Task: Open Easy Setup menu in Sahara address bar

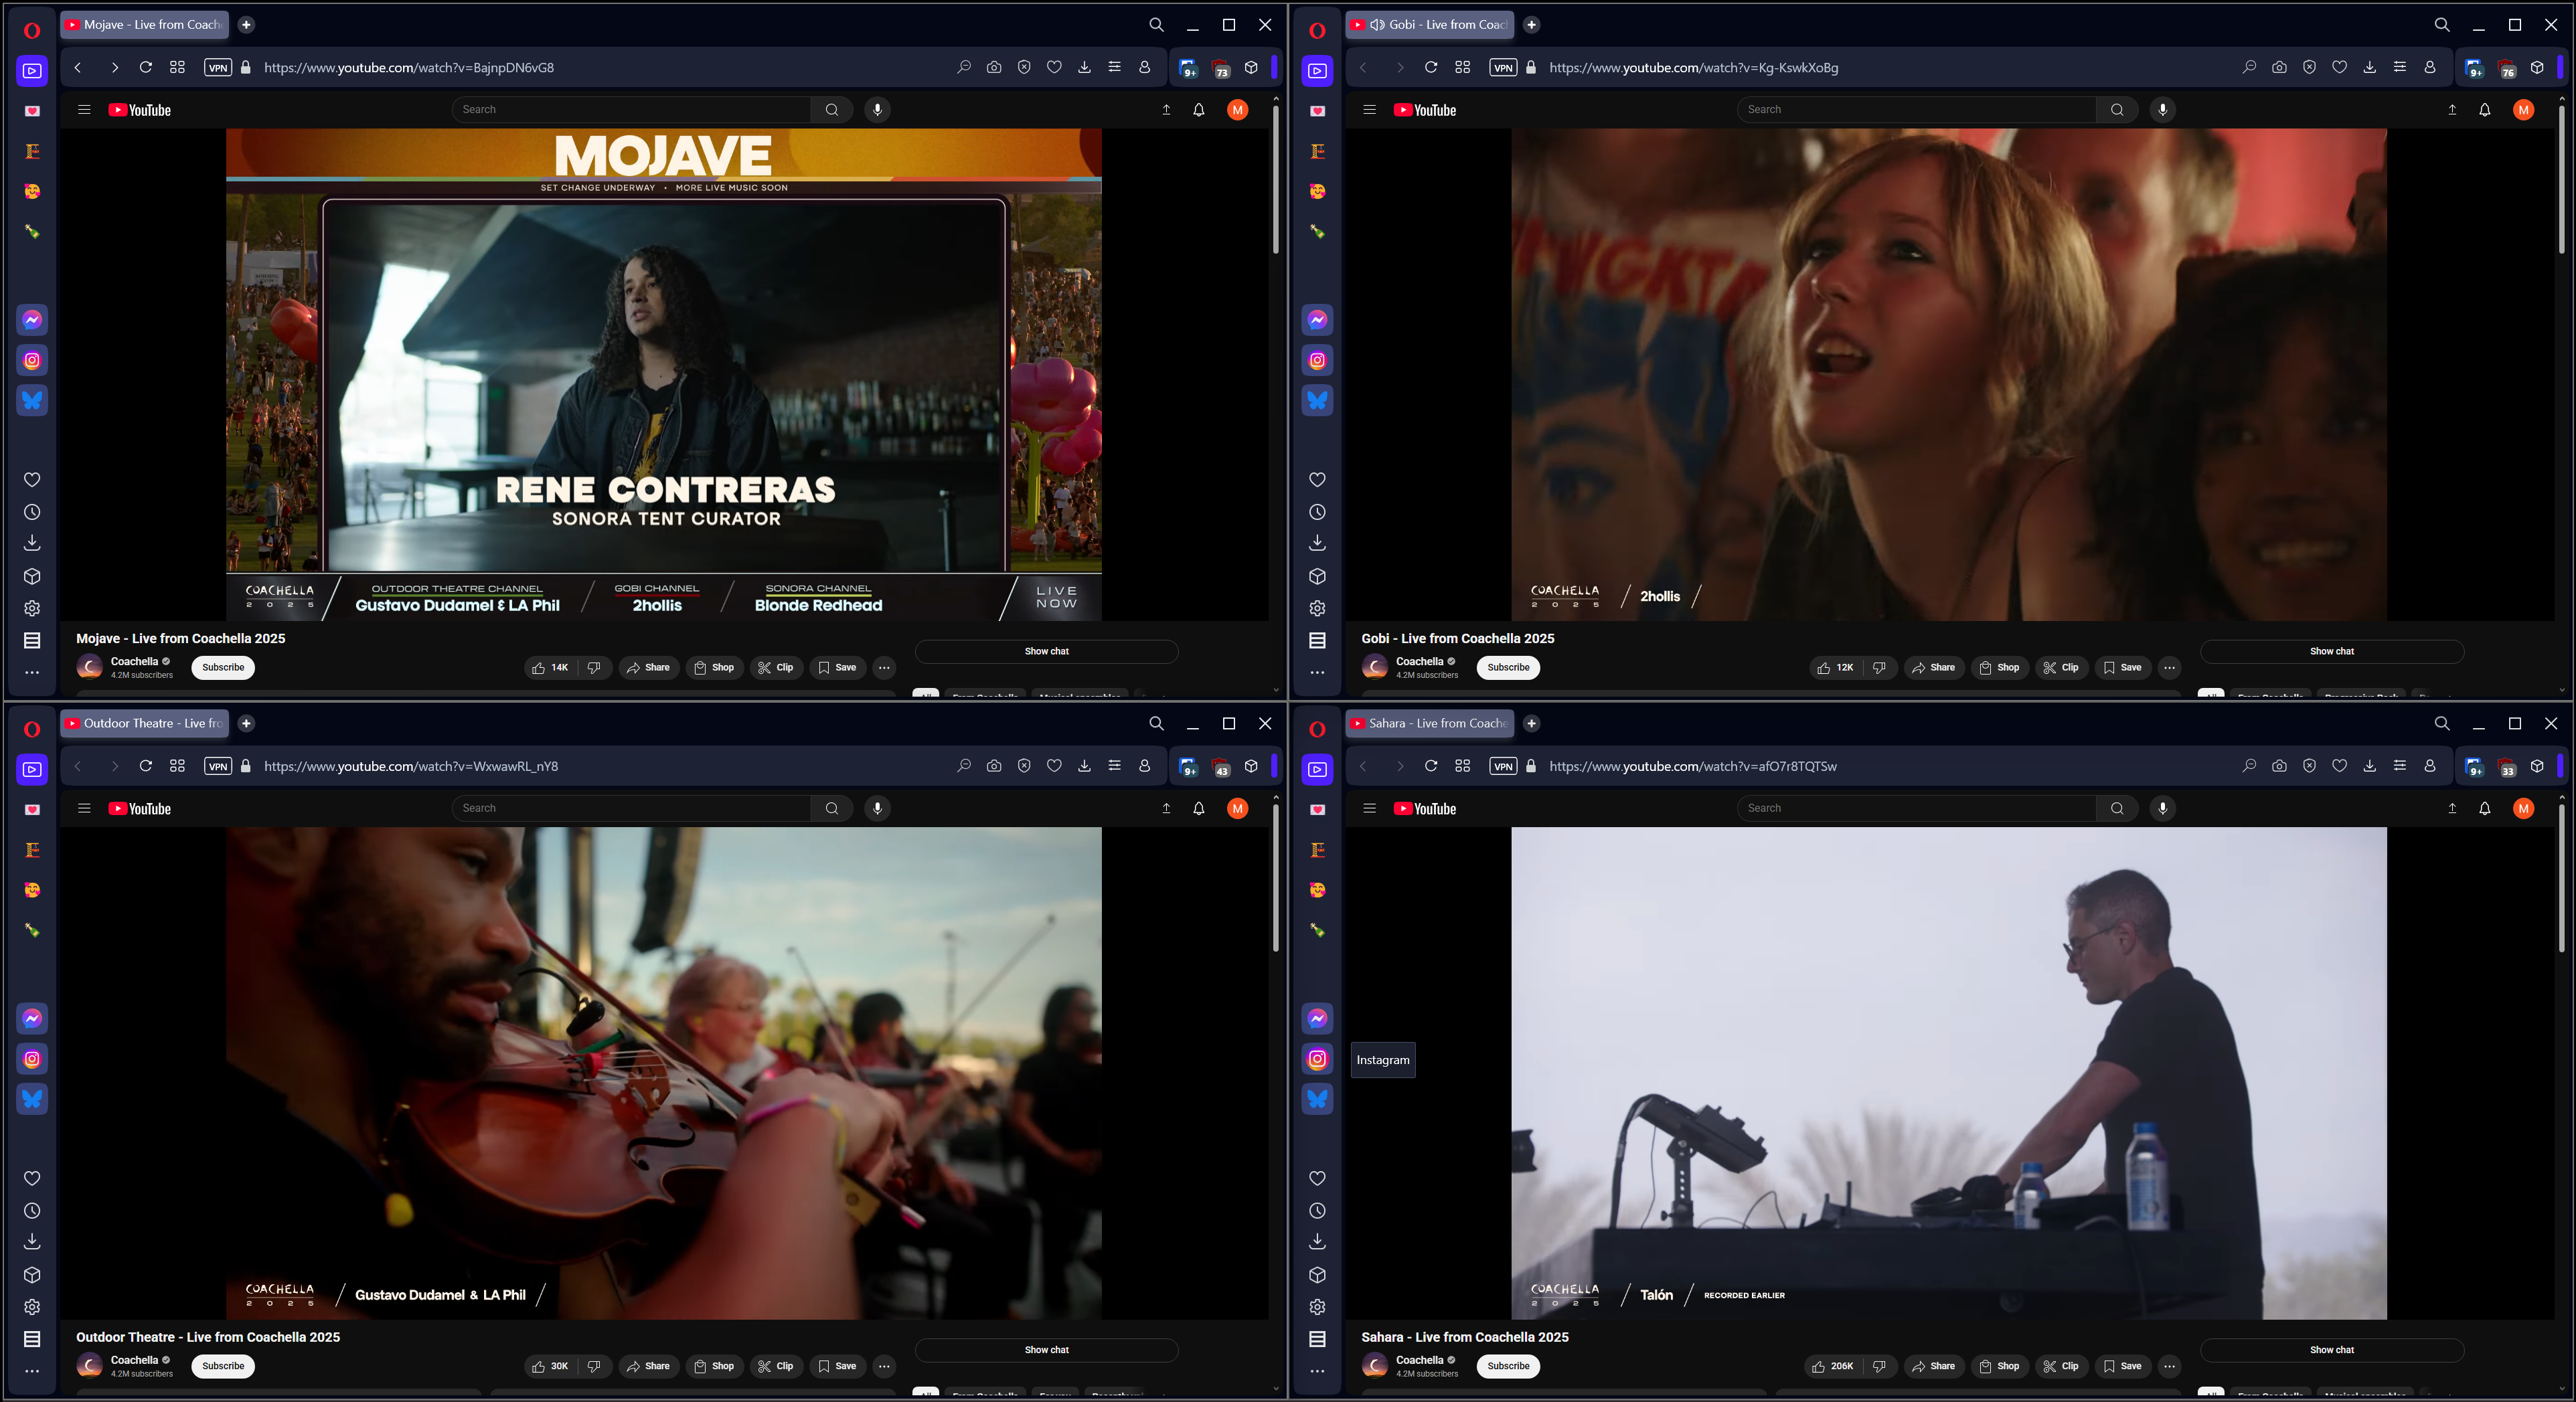Action: coord(2399,766)
